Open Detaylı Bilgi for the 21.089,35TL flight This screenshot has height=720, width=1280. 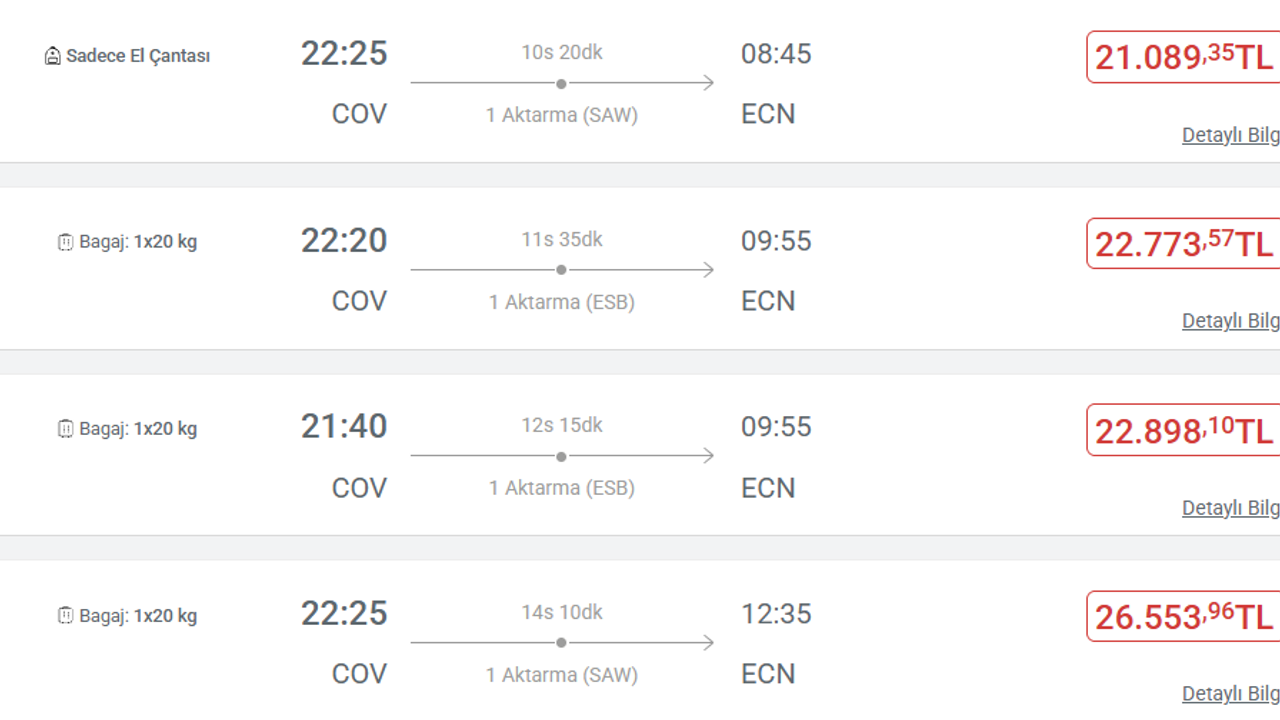(x=1231, y=135)
